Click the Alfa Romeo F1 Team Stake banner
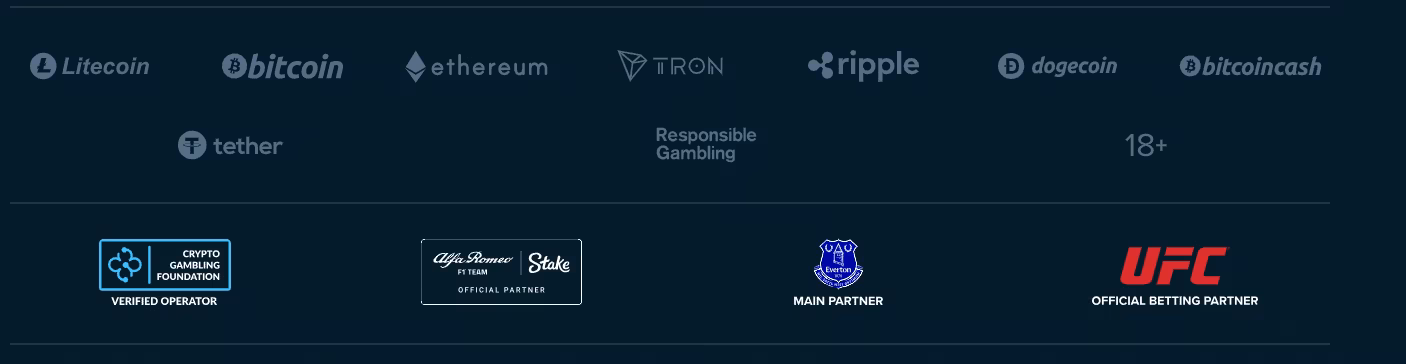The image size is (1406, 364). tap(501, 272)
